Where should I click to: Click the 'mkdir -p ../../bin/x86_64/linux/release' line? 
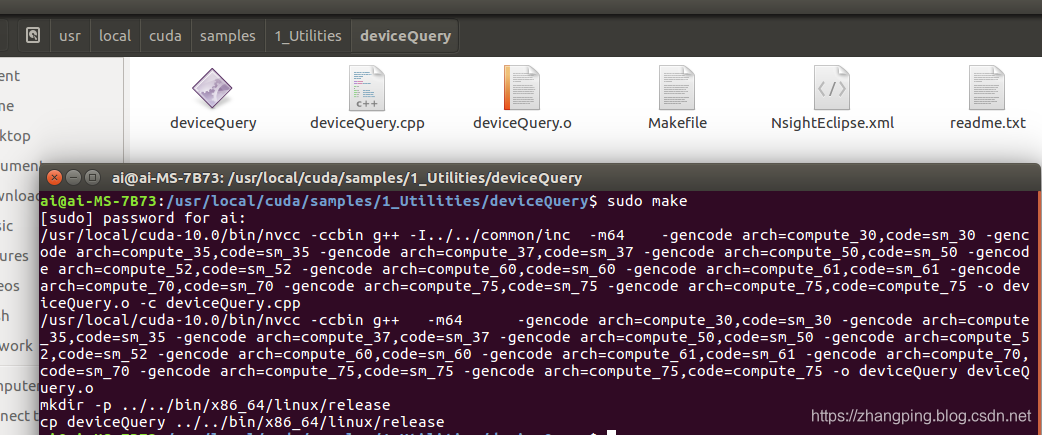(215, 404)
